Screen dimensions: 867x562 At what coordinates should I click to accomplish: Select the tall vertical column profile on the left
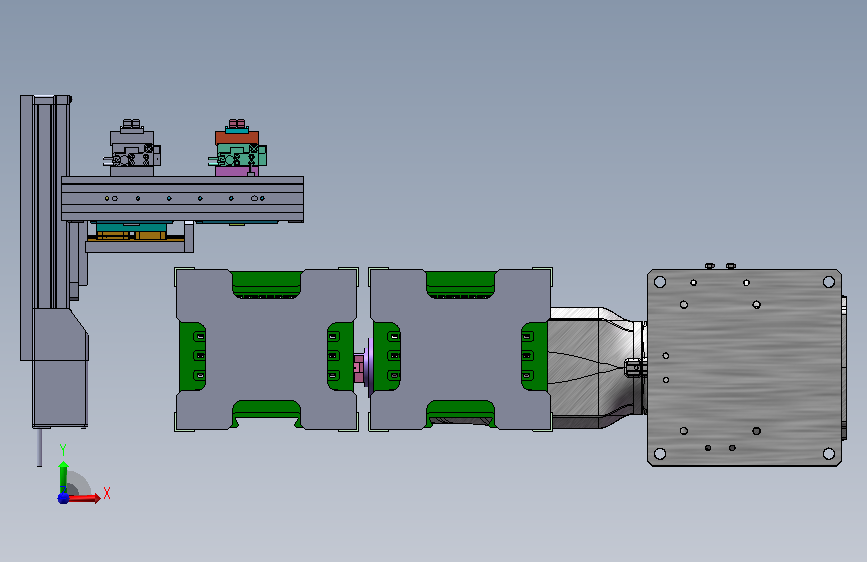click(45, 227)
